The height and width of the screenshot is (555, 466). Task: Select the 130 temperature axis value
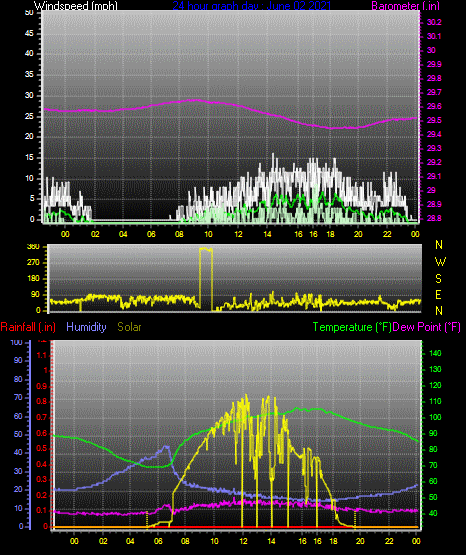pos(435,370)
